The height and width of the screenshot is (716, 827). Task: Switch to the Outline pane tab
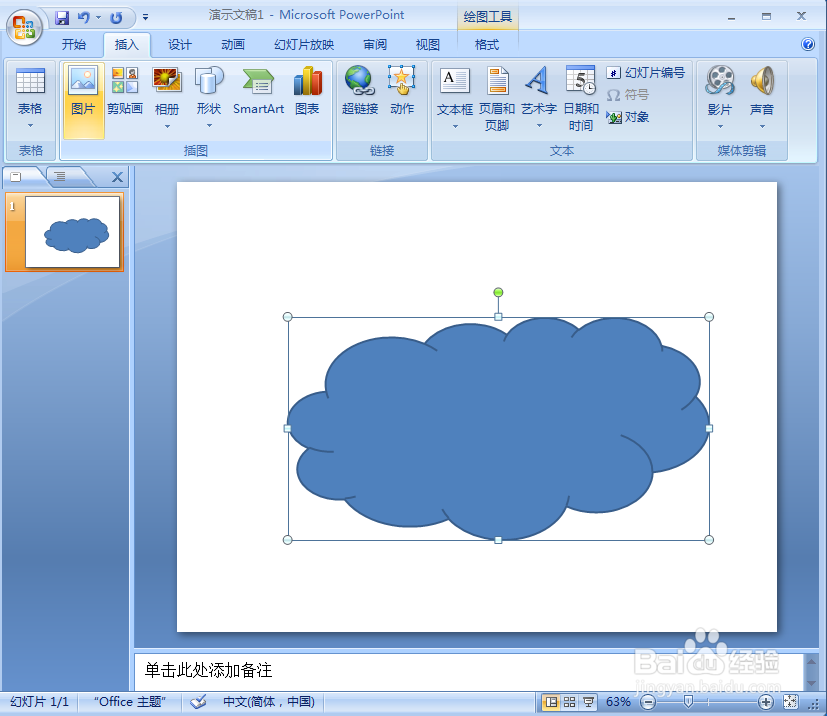point(62,177)
